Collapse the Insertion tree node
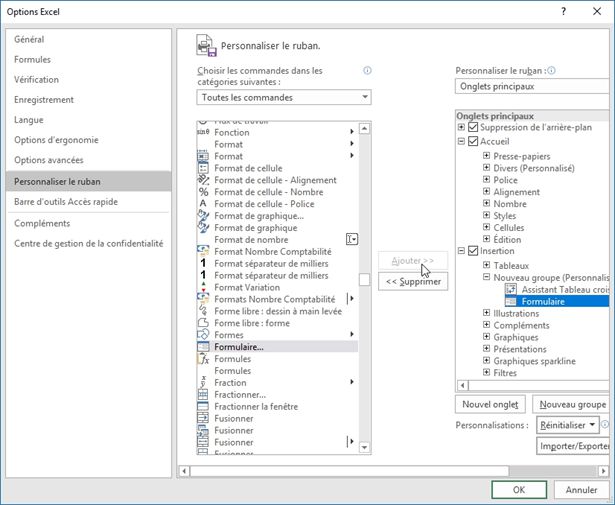The image size is (615, 505). coord(461,251)
